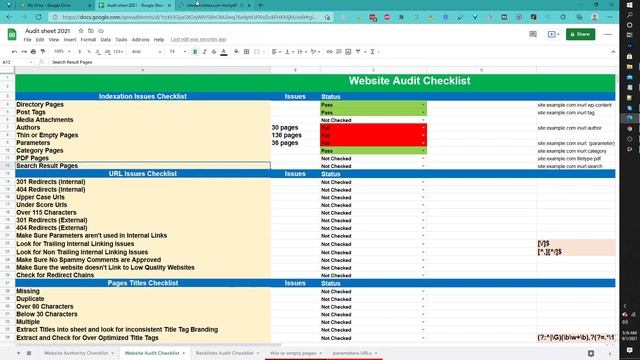Click the Redo icon in toolbar

[24, 52]
